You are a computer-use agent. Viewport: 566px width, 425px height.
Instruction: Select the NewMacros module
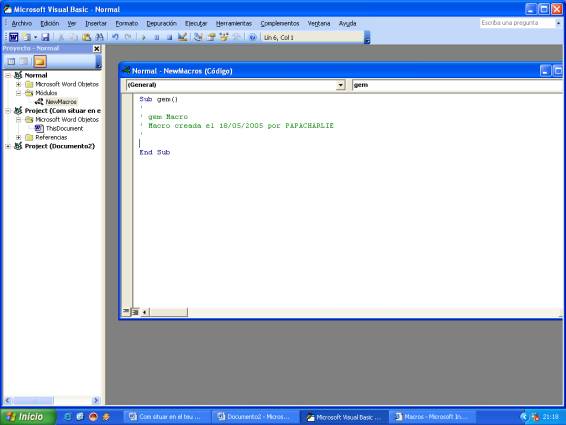click(x=61, y=102)
